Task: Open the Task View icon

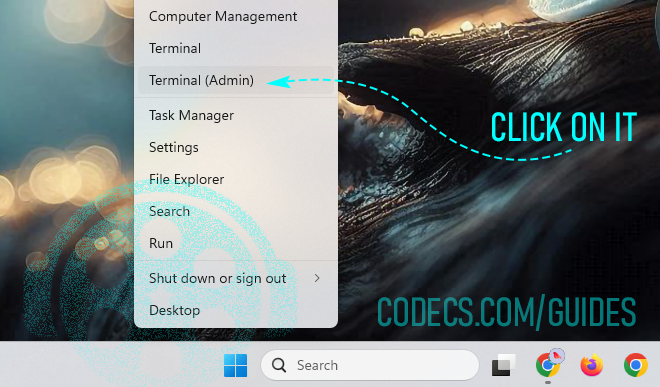Action: (x=503, y=365)
